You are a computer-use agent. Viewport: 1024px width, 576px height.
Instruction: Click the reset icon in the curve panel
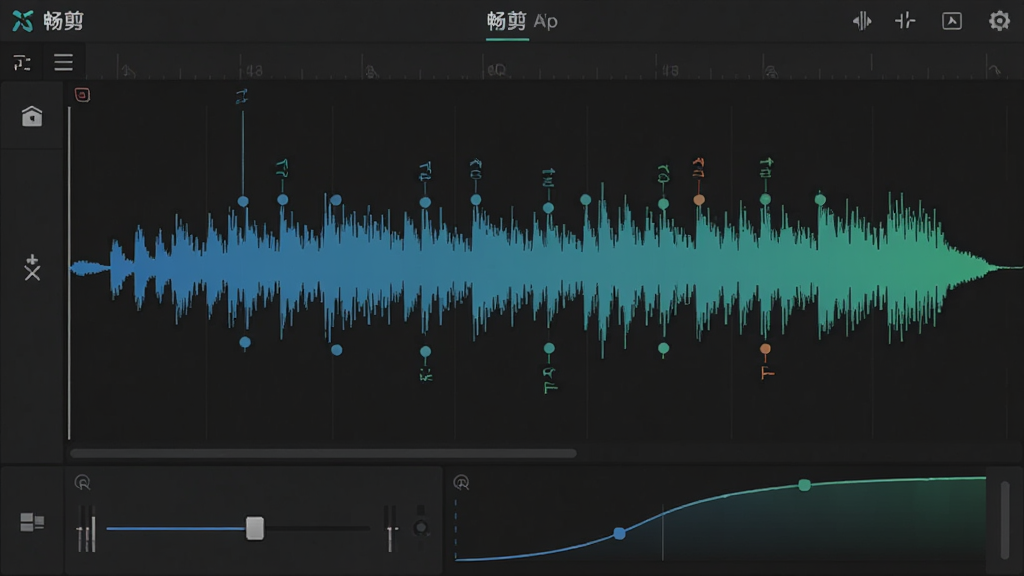tap(461, 483)
